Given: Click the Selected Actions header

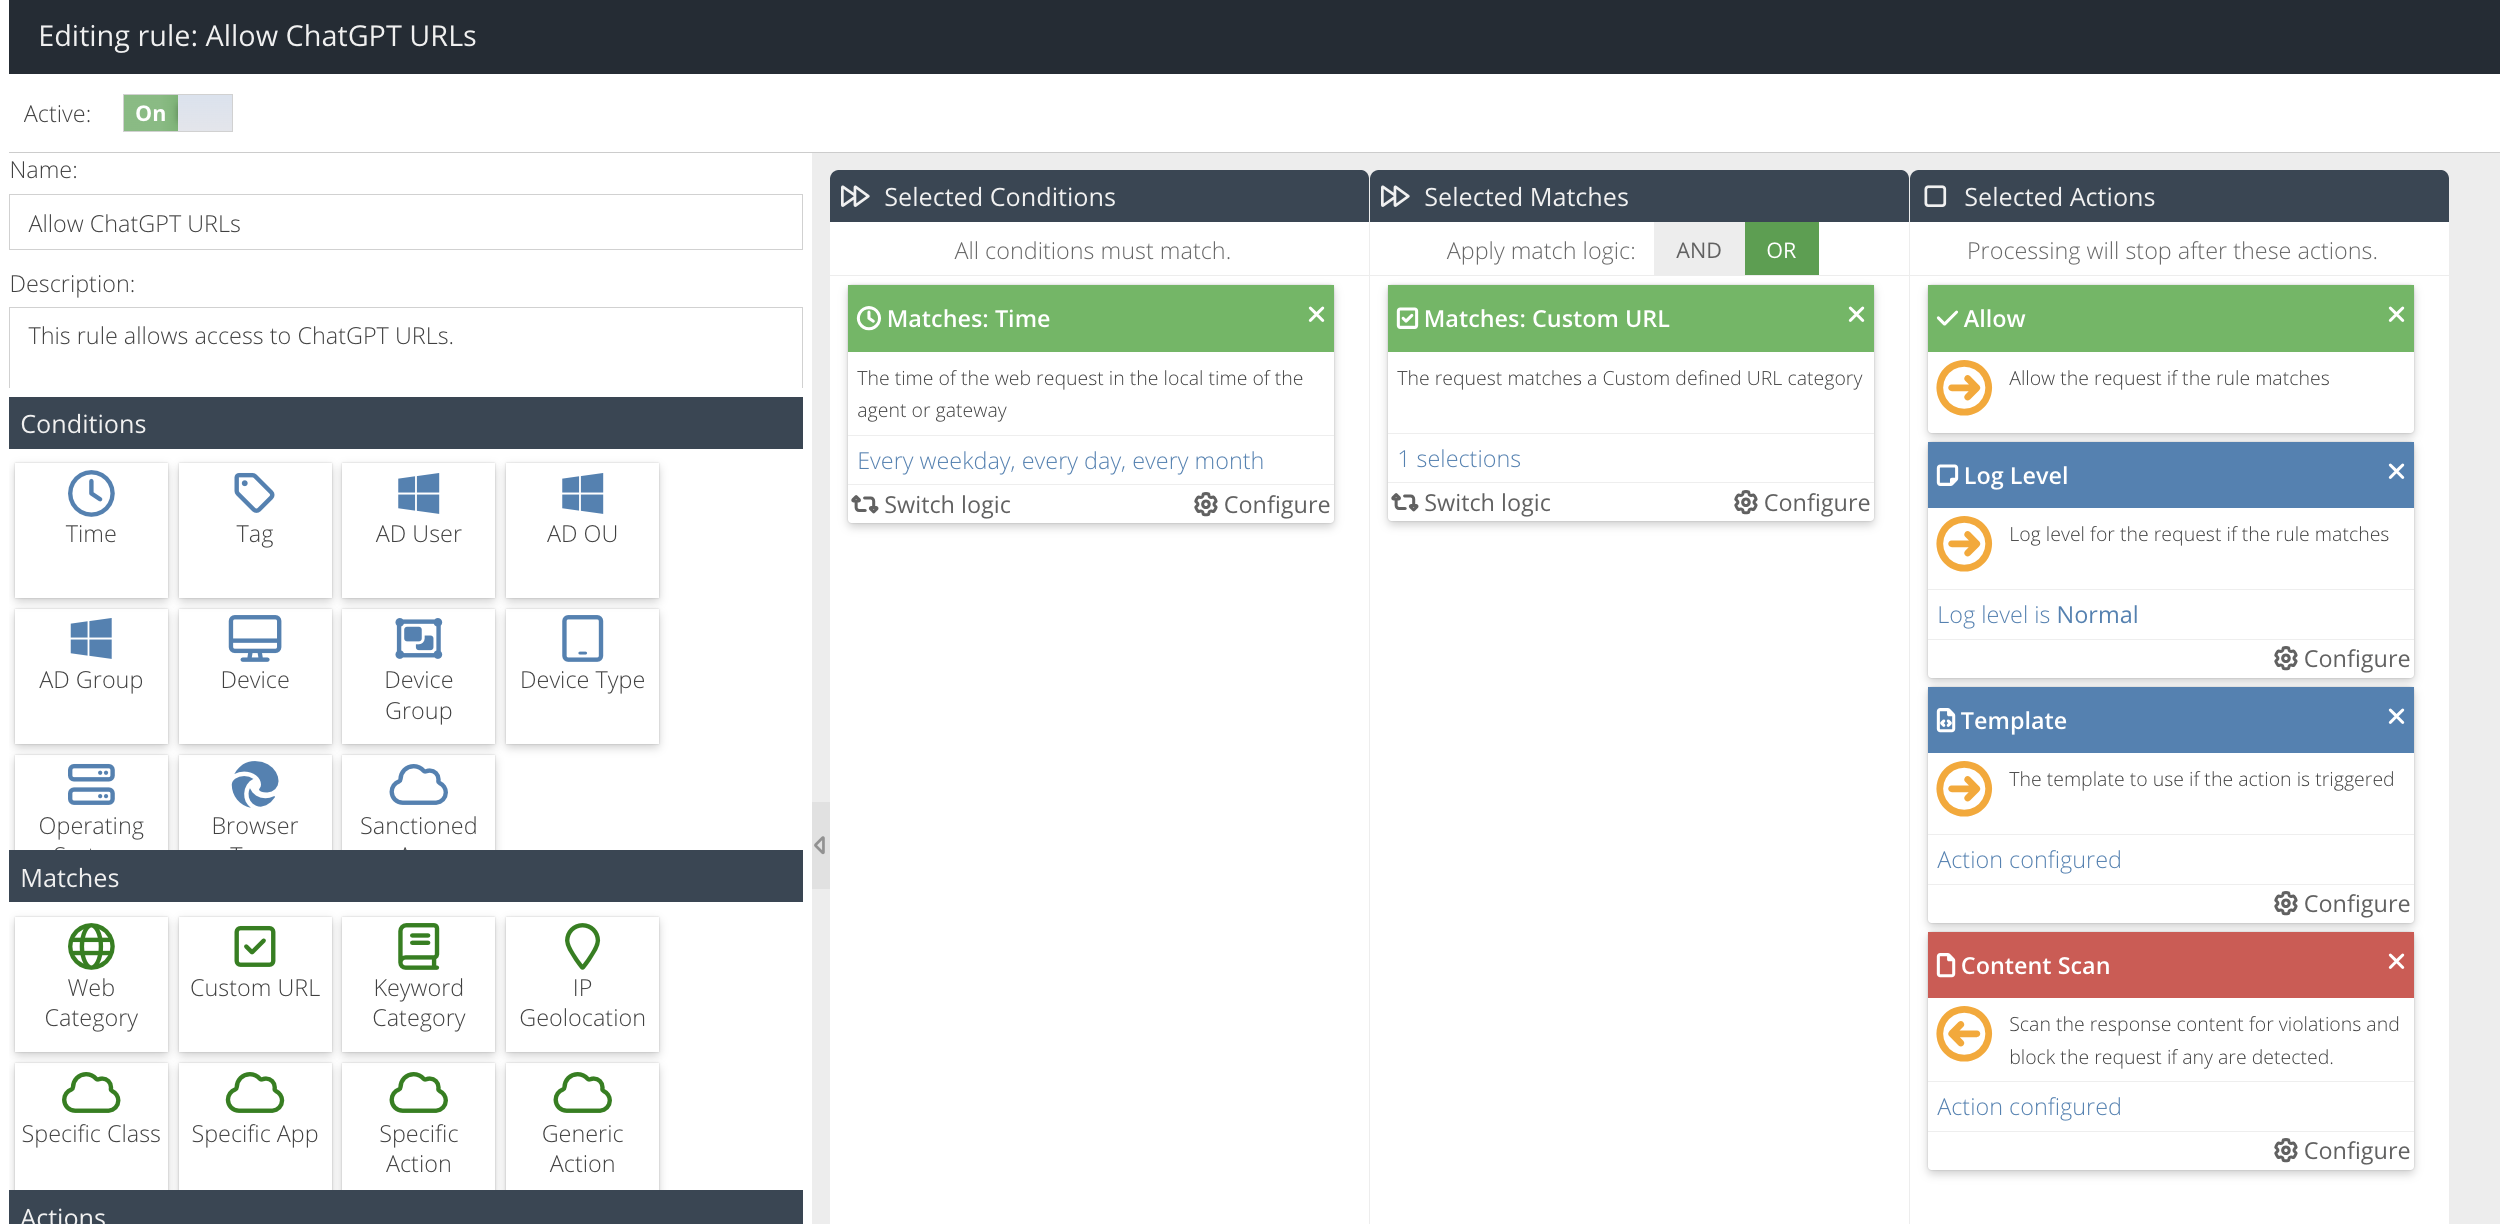Looking at the screenshot, I should (2179, 196).
